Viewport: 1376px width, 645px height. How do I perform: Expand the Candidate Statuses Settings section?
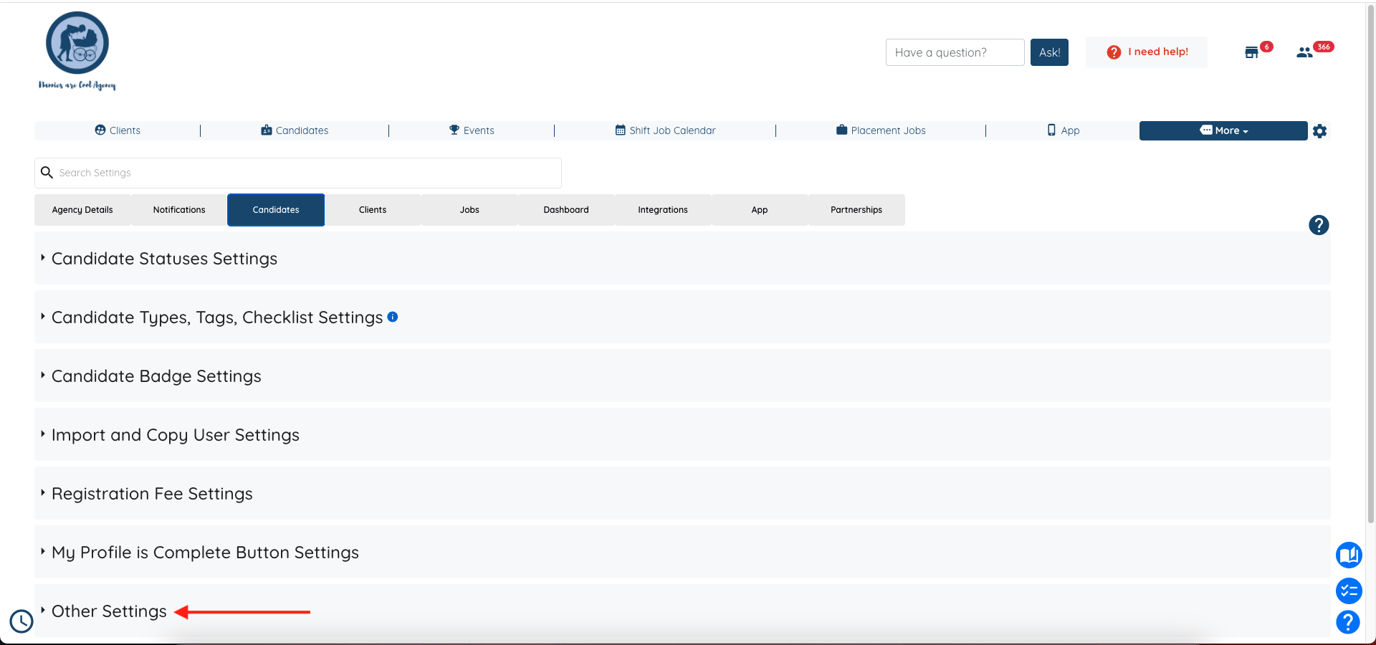[x=164, y=258]
